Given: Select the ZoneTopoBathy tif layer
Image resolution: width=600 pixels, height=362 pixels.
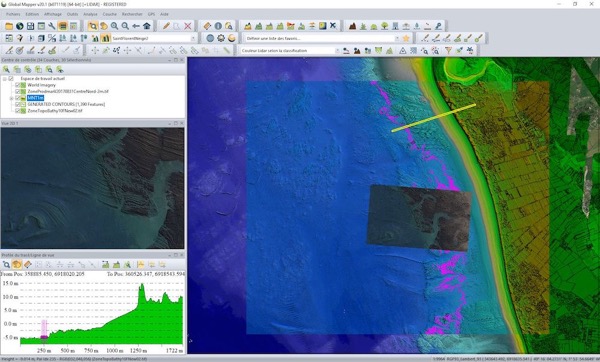Looking at the screenshot, I should coord(55,111).
